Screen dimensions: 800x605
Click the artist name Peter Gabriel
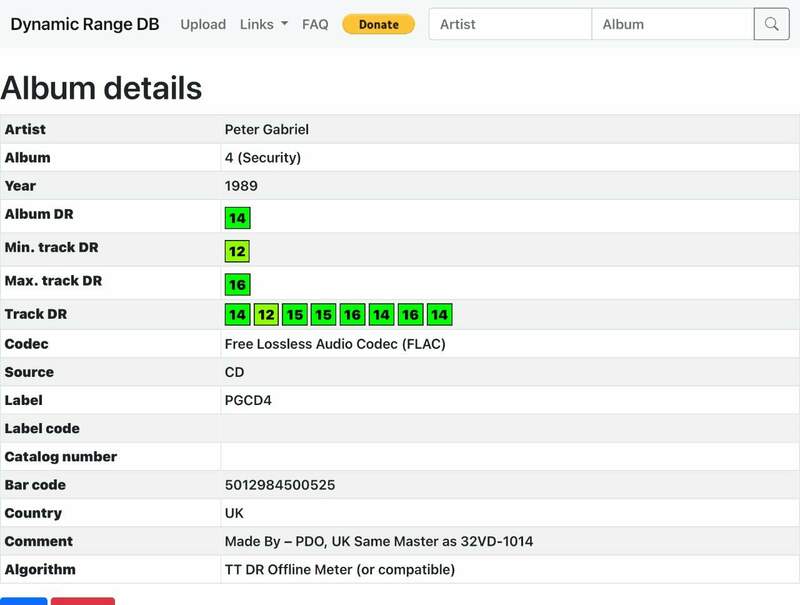click(266, 129)
